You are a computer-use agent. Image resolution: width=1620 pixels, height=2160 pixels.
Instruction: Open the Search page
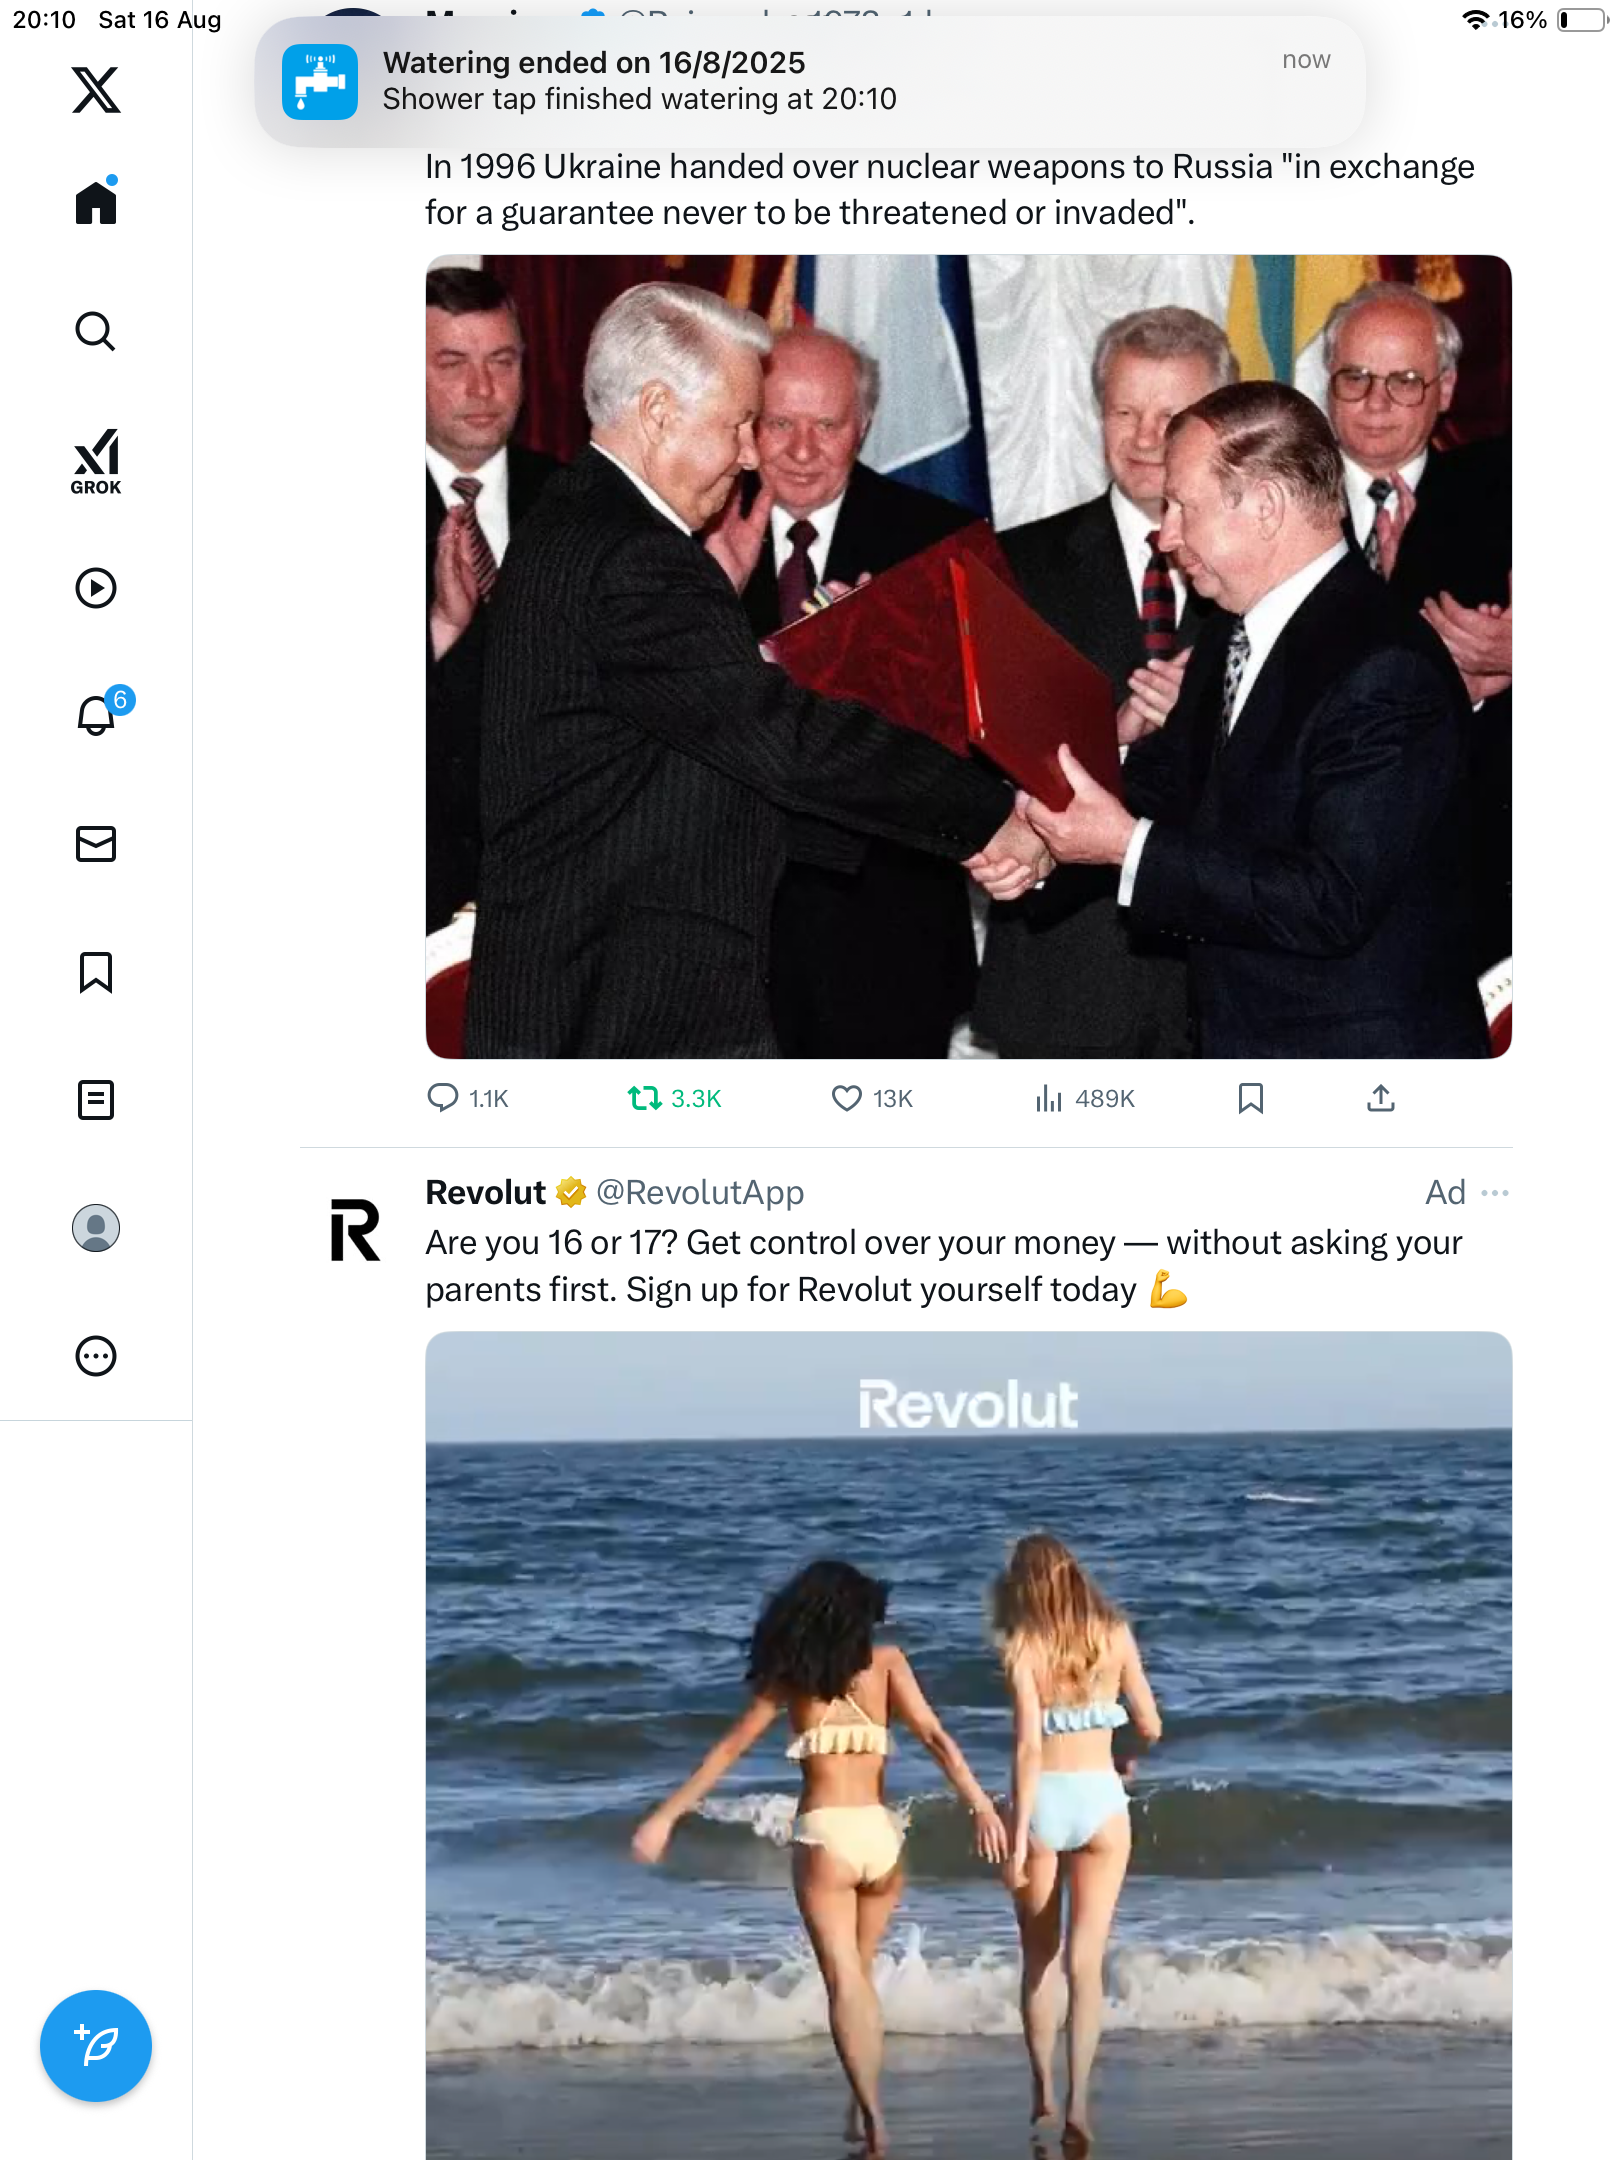(96, 331)
